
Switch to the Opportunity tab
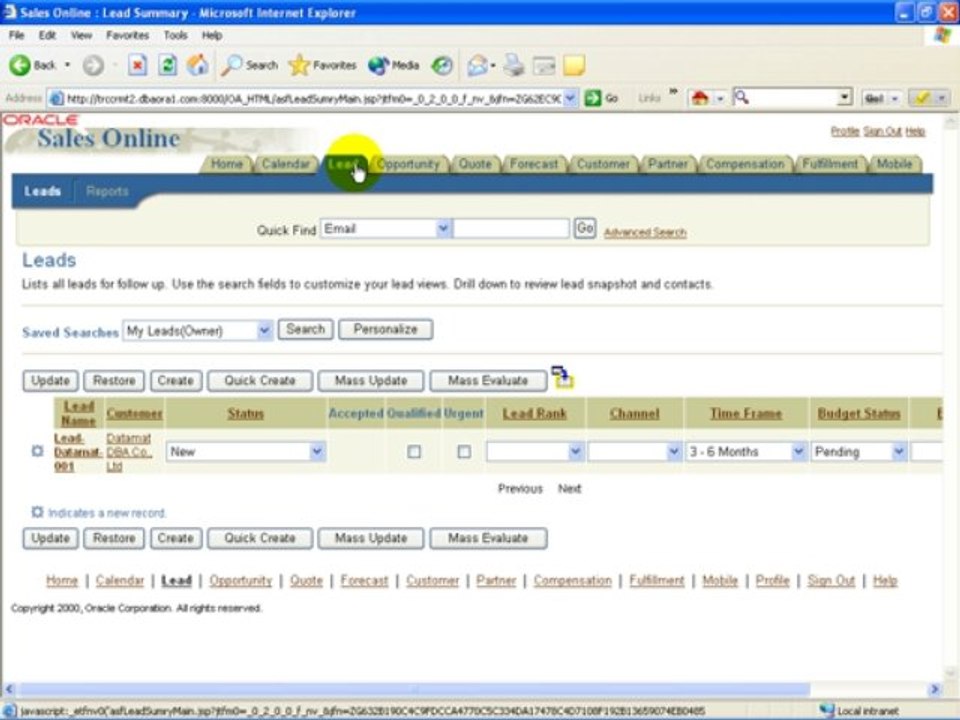click(x=408, y=164)
